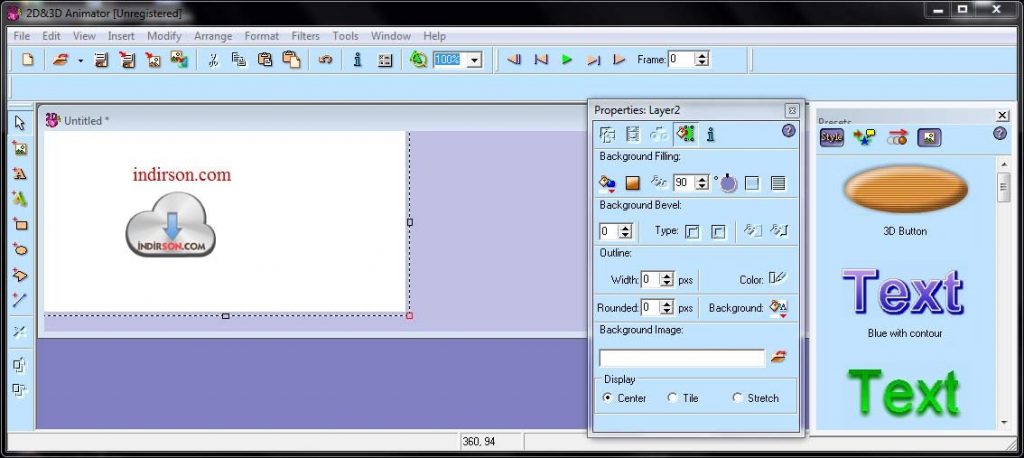Screen dimensions: 1024x458
Task: Click the horizontal lines fill pattern icon
Action: [778, 184]
